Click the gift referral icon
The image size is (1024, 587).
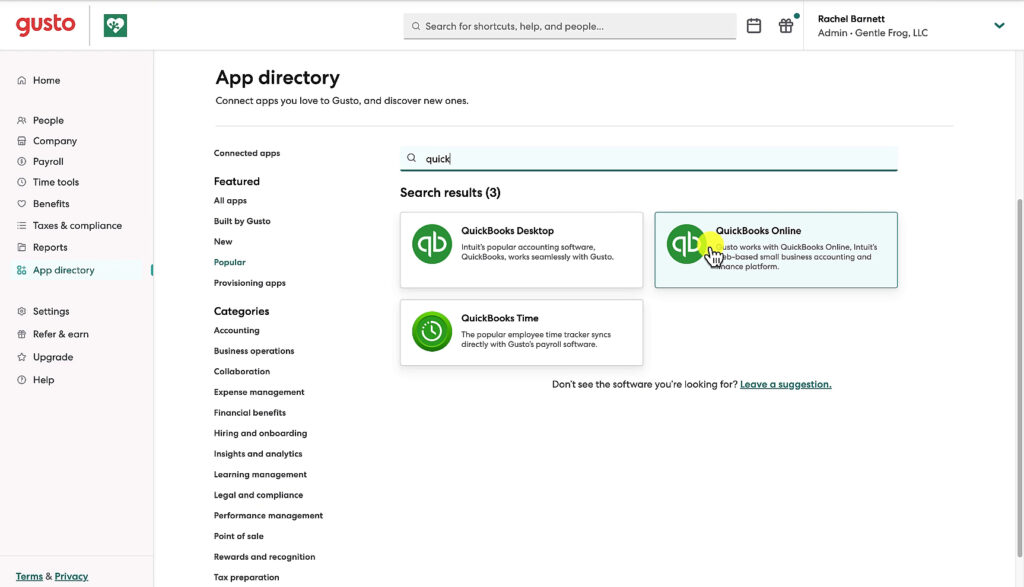[787, 25]
